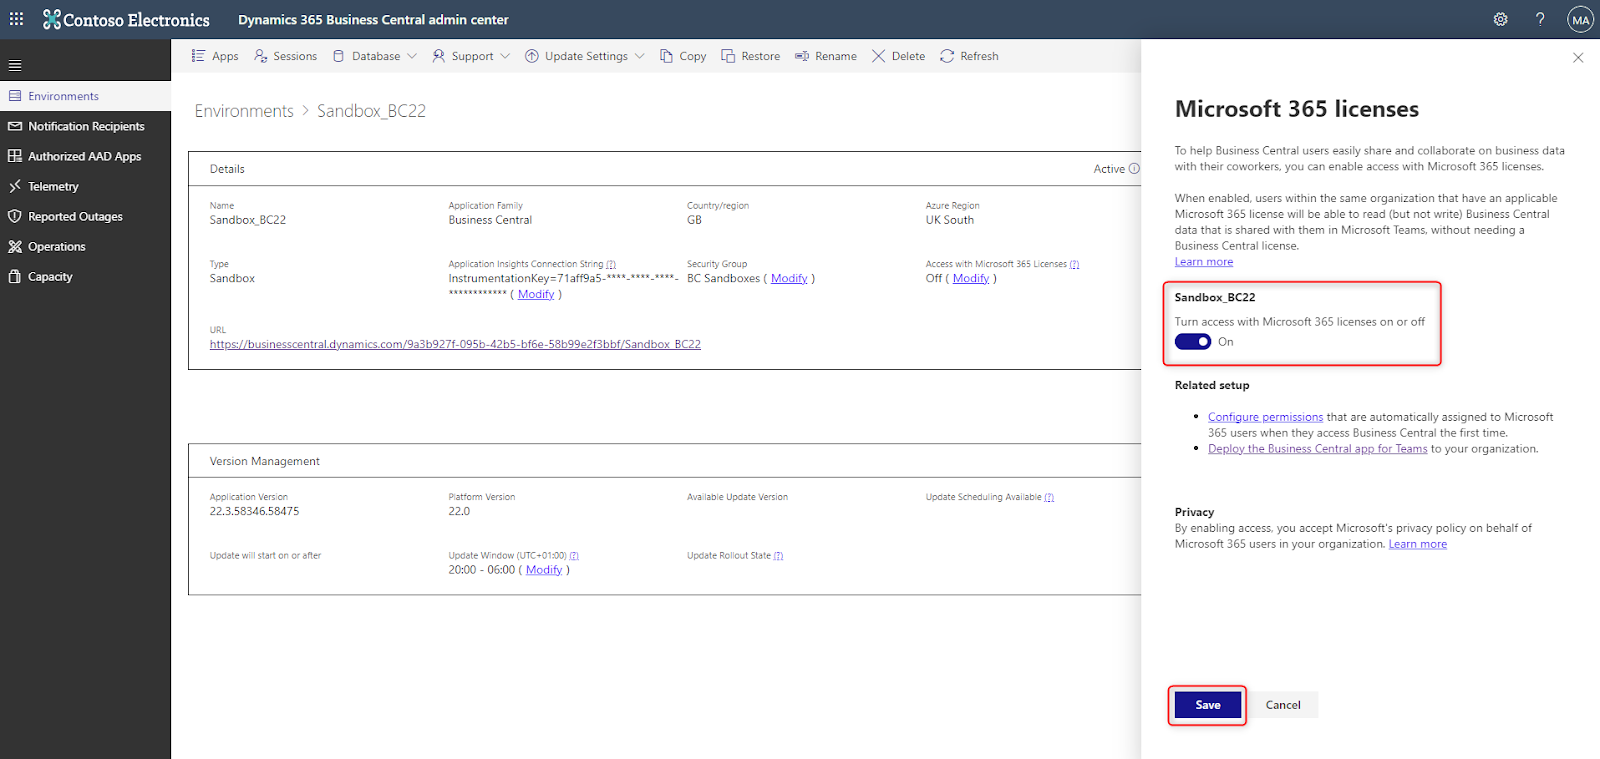Open Notification Recipients in sidebar
The width and height of the screenshot is (1600, 759).
tap(85, 126)
